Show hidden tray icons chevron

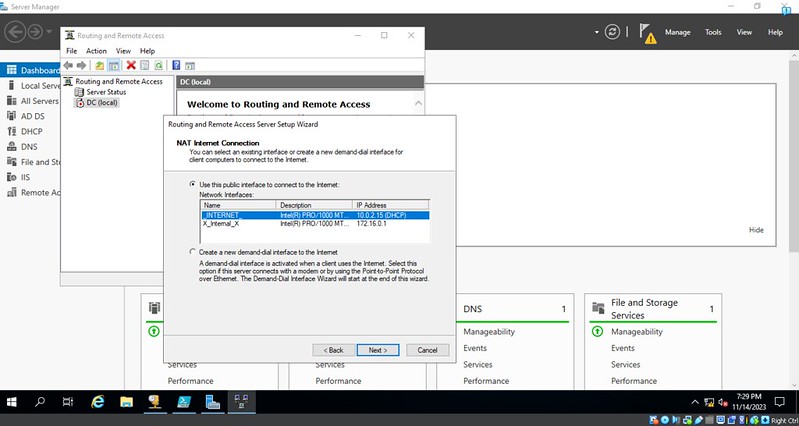coord(695,402)
